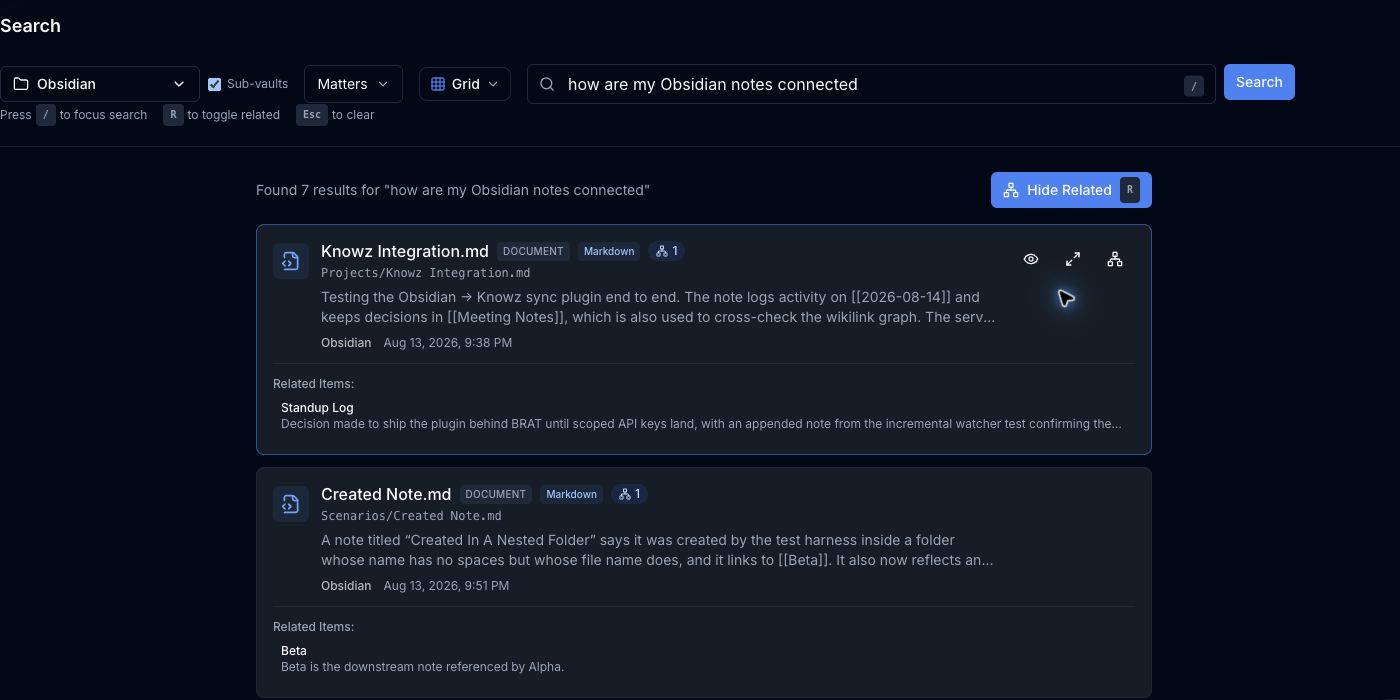The height and width of the screenshot is (700, 1400).
Task: Toggle the Sub-vaults checkbox
Action: tap(214, 84)
